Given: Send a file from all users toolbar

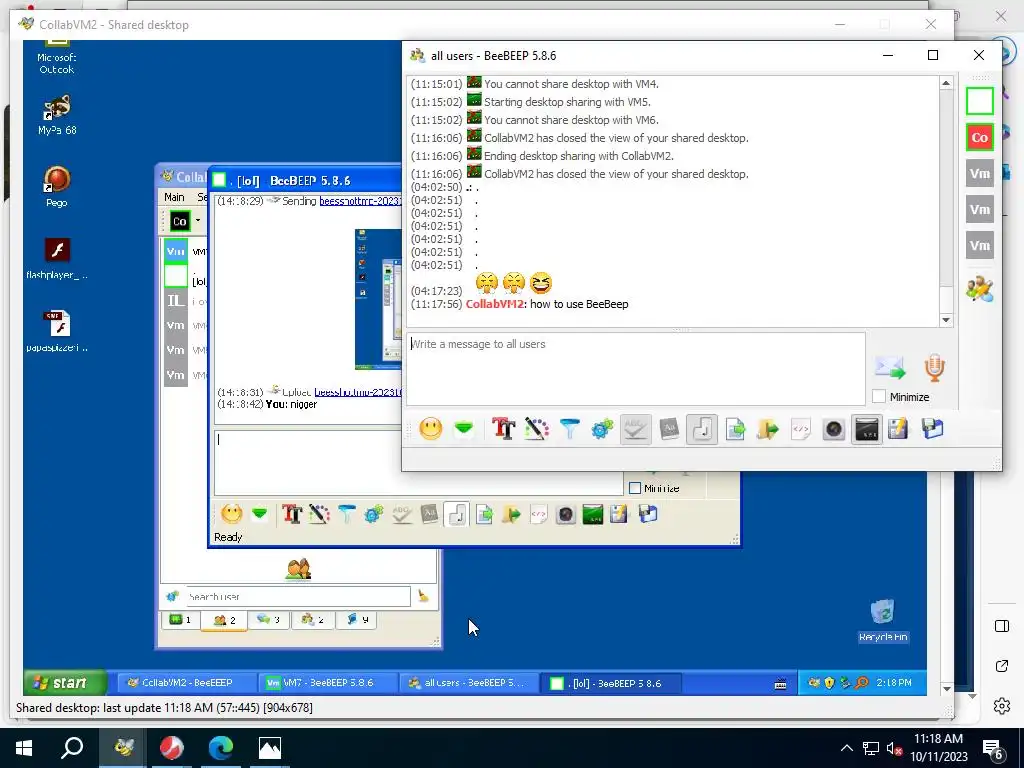Looking at the screenshot, I should [x=735, y=429].
